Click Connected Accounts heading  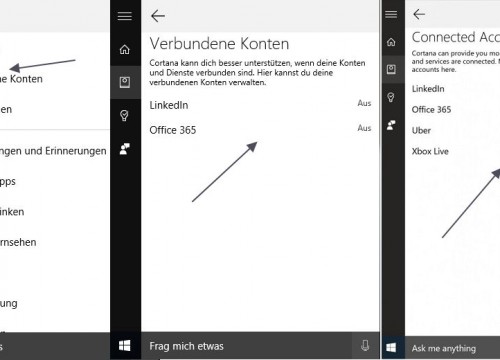[456, 37]
